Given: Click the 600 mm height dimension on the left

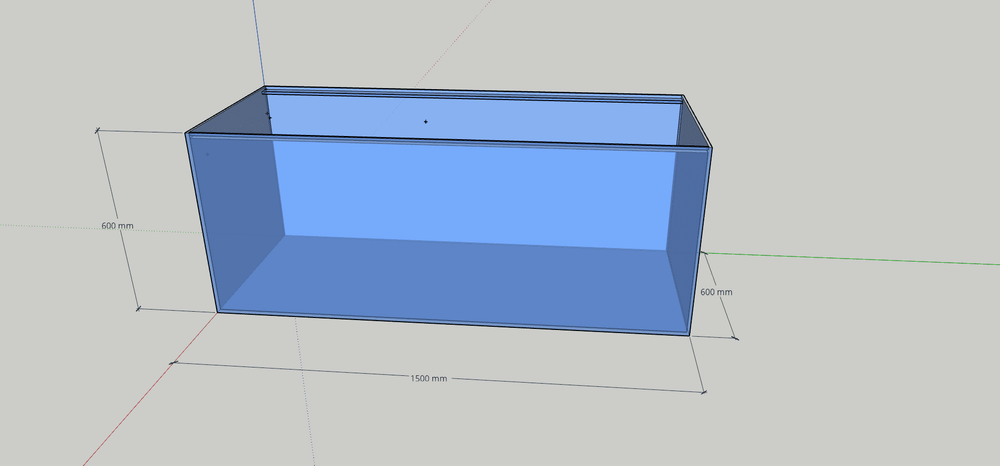Looking at the screenshot, I should point(117,225).
